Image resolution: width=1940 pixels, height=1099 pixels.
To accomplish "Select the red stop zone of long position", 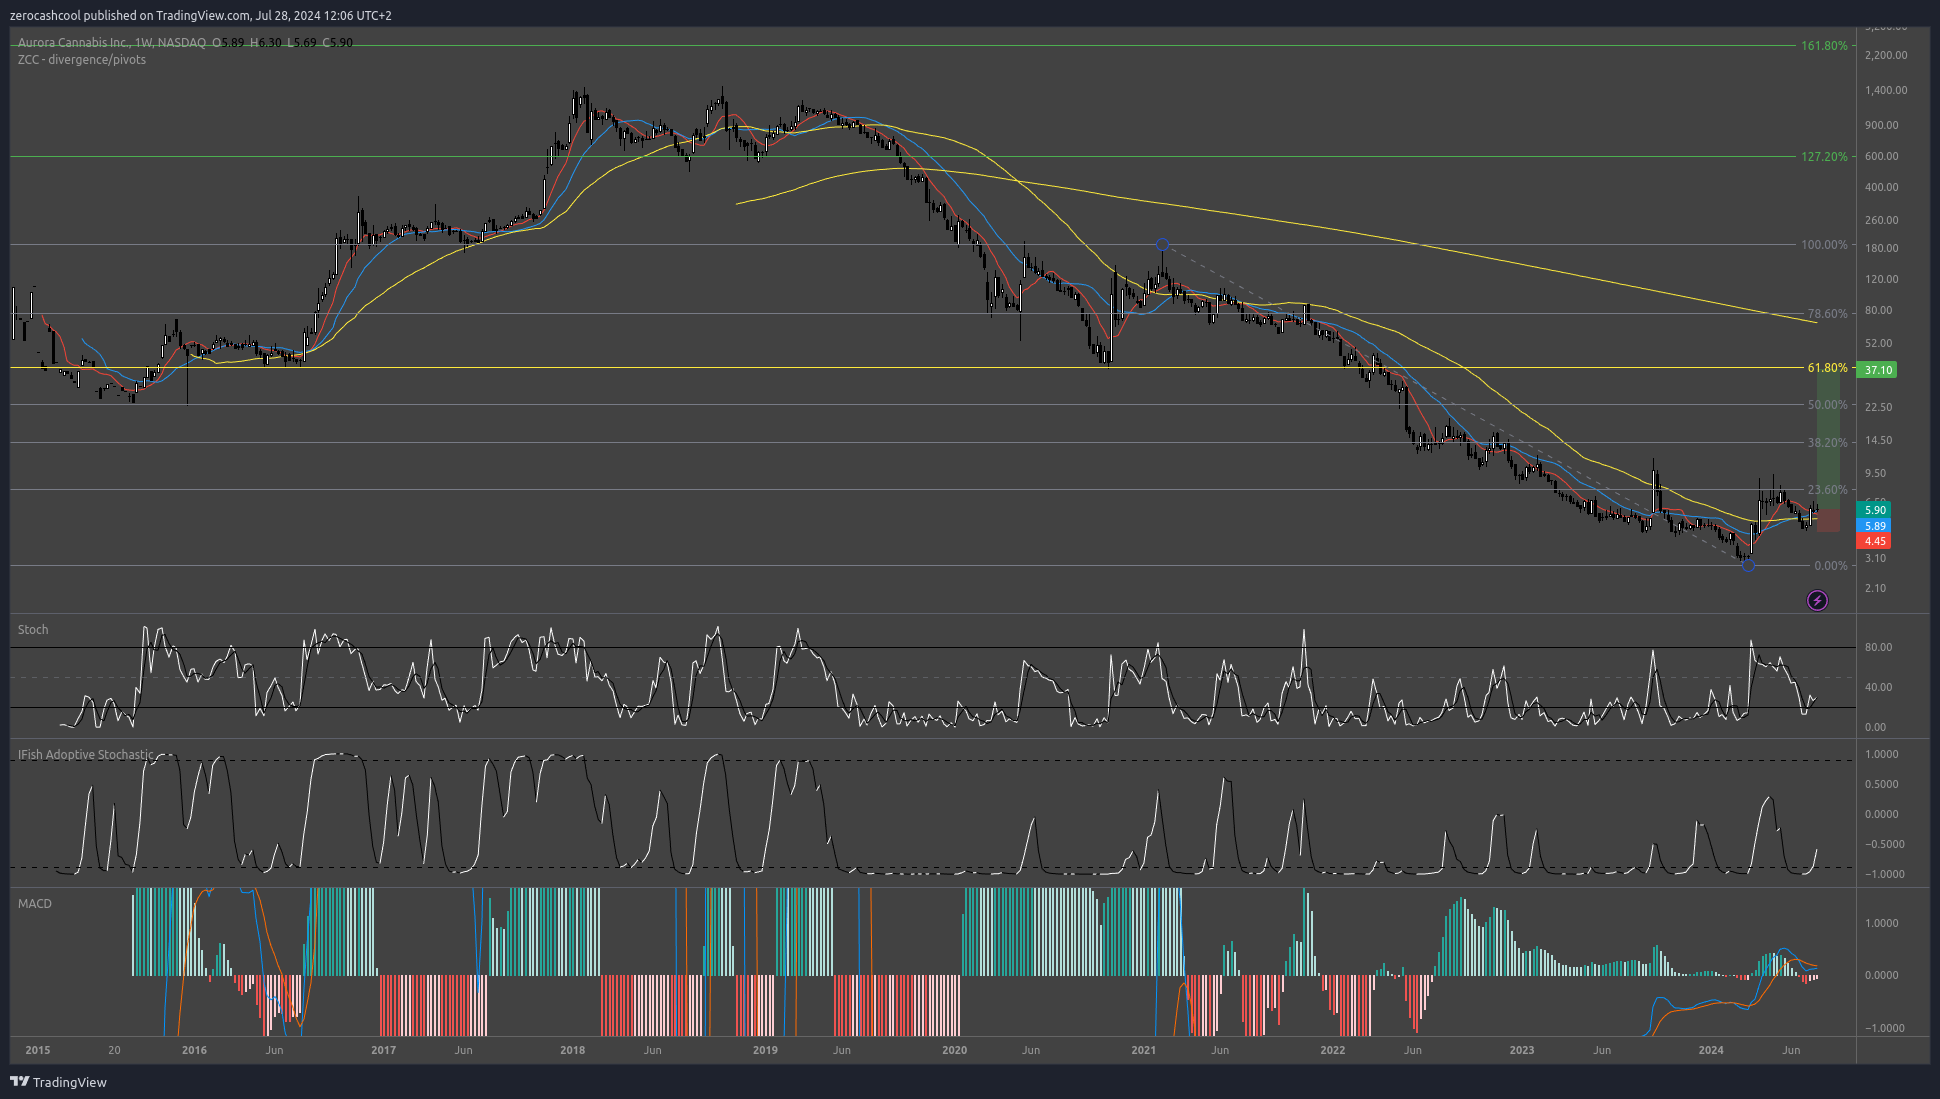I will click(1828, 521).
